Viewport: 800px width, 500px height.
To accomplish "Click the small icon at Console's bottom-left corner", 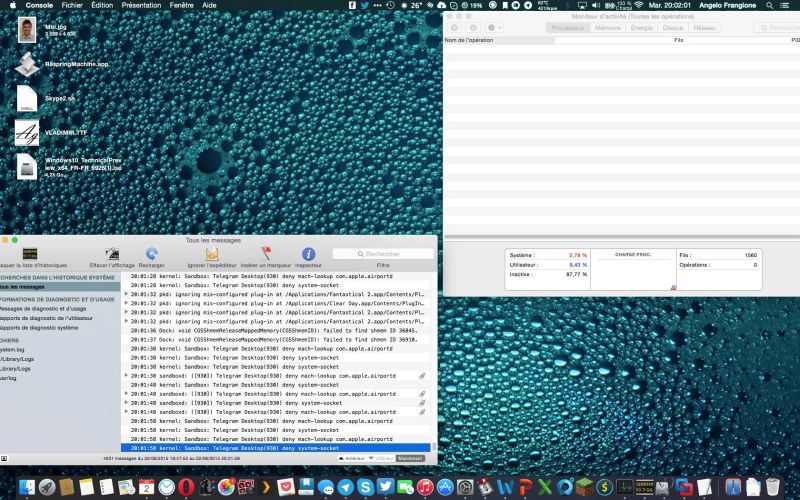I will click(4, 459).
